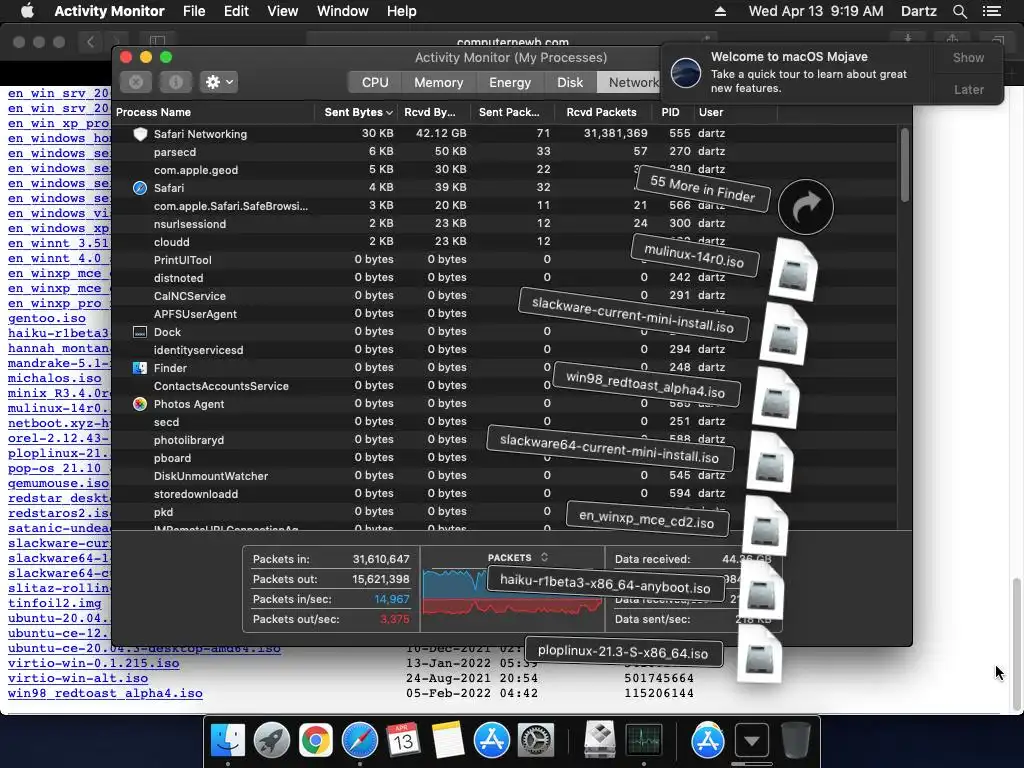Open Finder from the Dock

[227, 740]
